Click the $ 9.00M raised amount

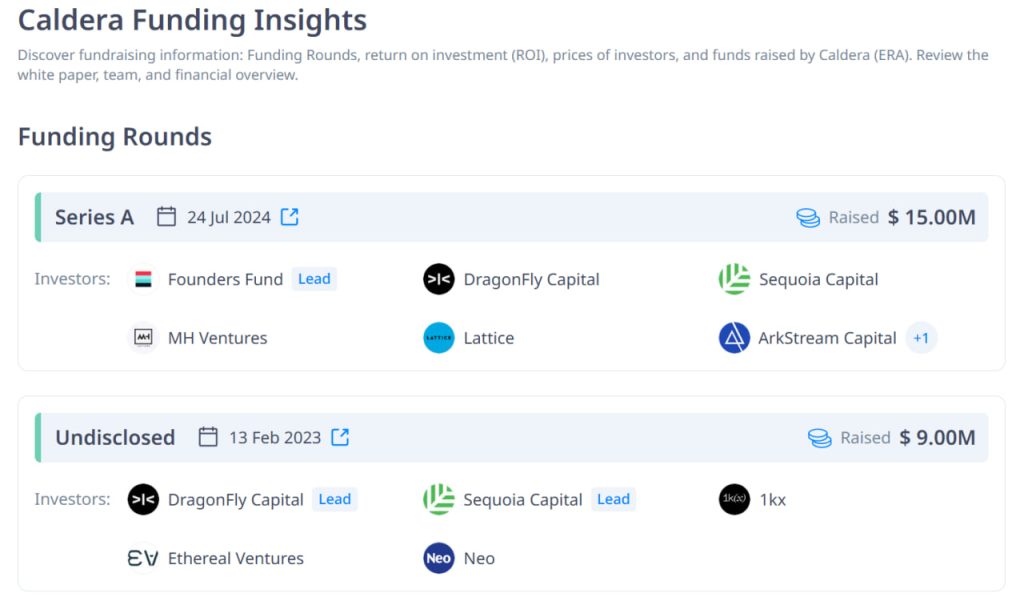click(937, 438)
